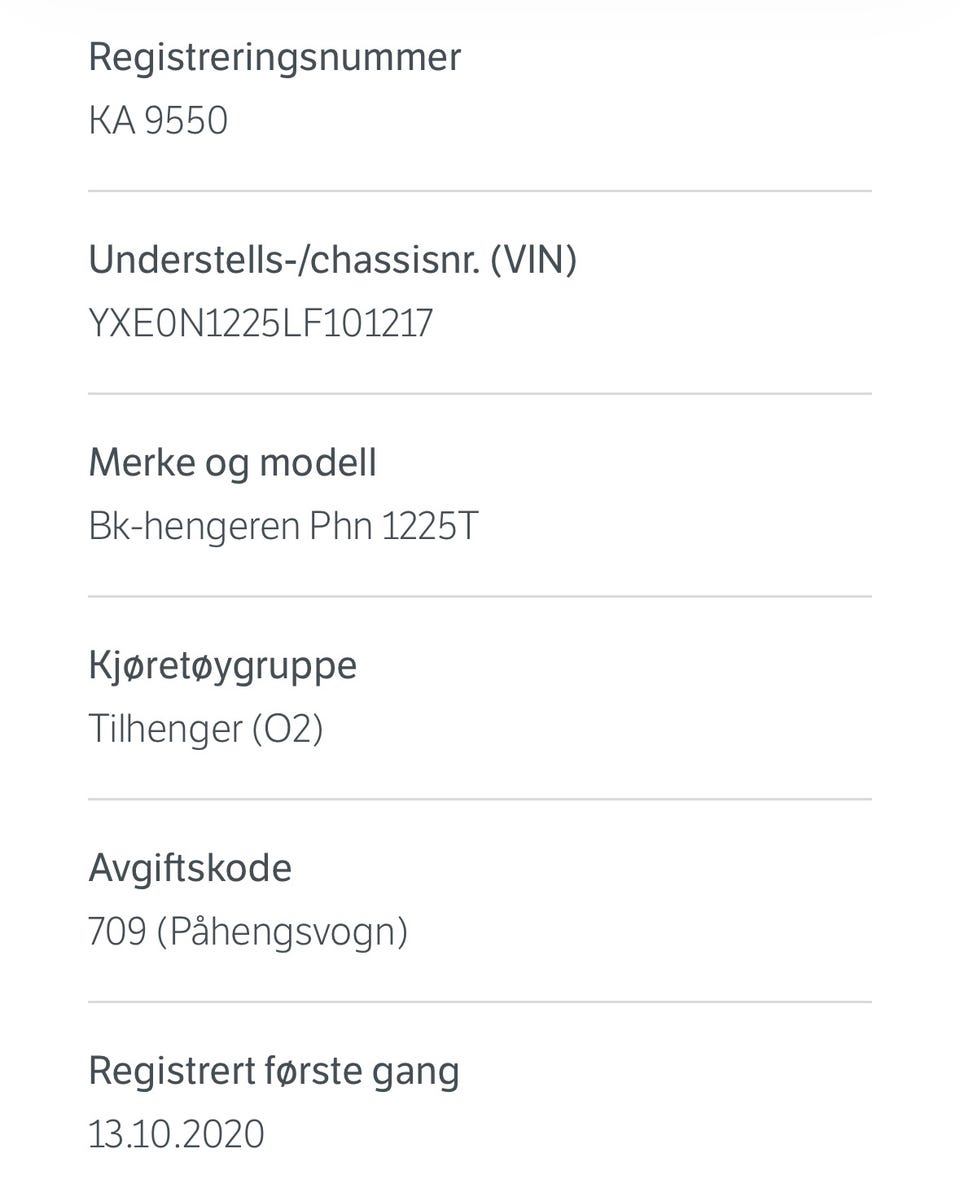Screen dimensions: 960x1197
Task: Click the divider below Tilhenger (O2)
Action: click(480, 799)
